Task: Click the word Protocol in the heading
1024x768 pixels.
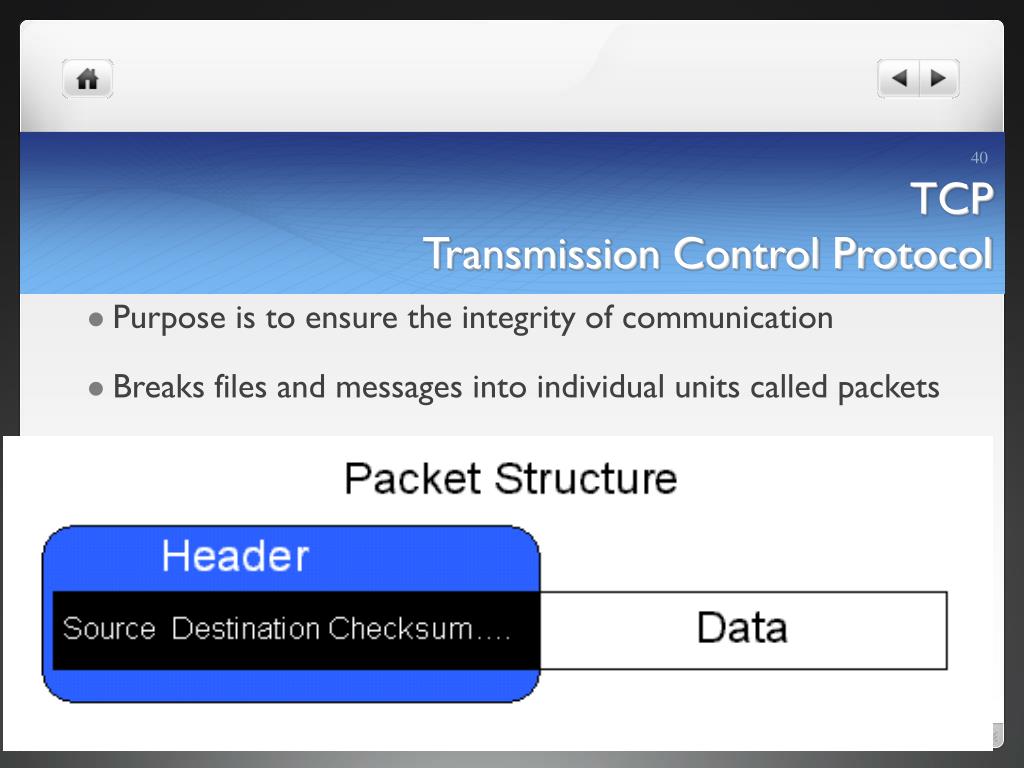Action: coord(913,253)
